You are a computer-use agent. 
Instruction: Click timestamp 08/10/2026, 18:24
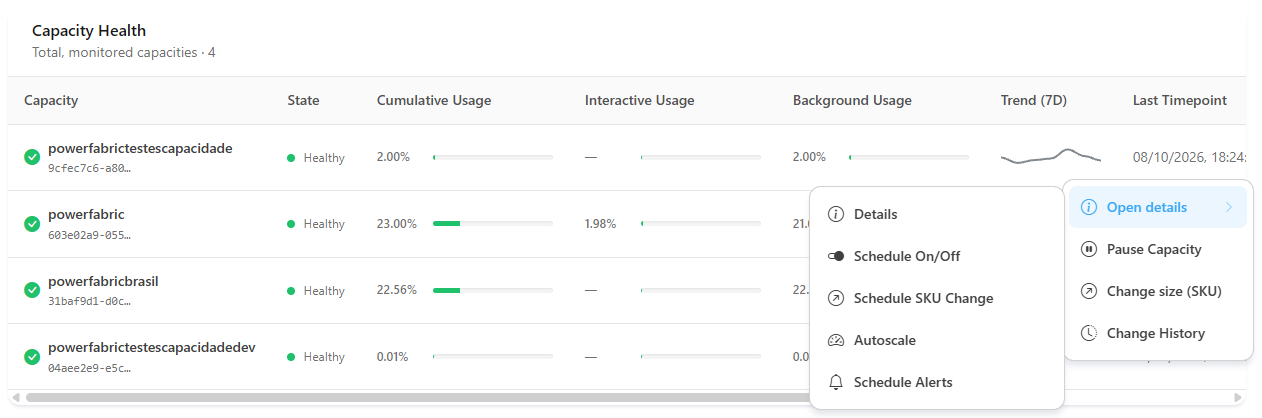[1190, 157]
